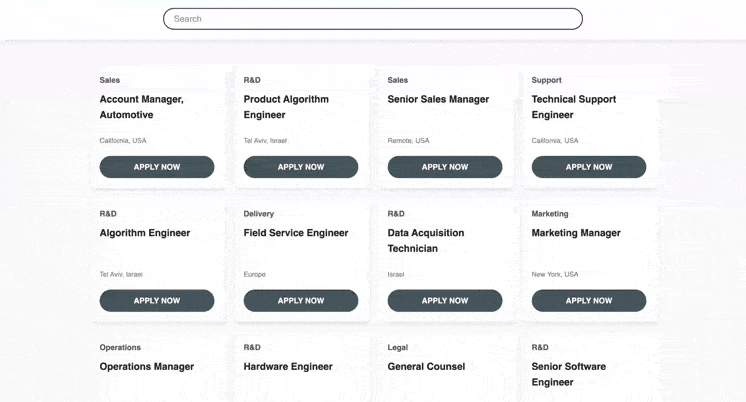Apply now for Product Algorithm Engineer

point(301,167)
